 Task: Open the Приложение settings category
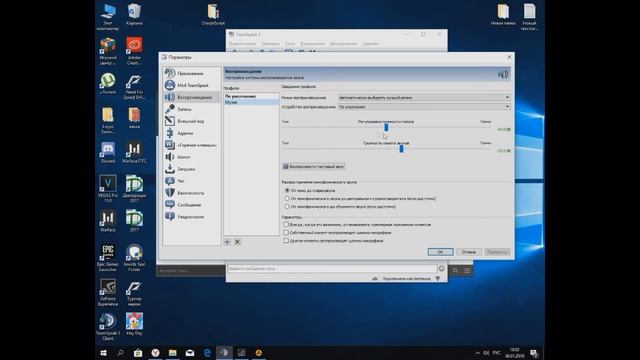tap(191, 73)
